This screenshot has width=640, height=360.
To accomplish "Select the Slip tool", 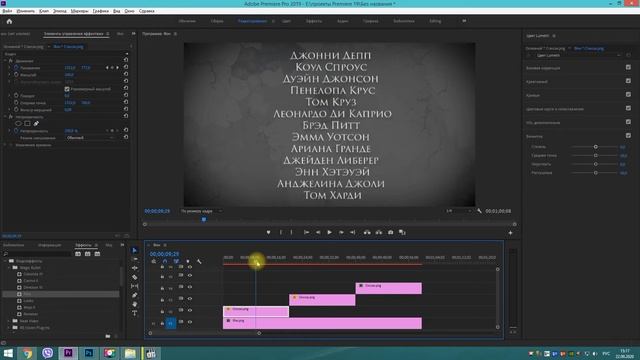I will click(135, 287).
